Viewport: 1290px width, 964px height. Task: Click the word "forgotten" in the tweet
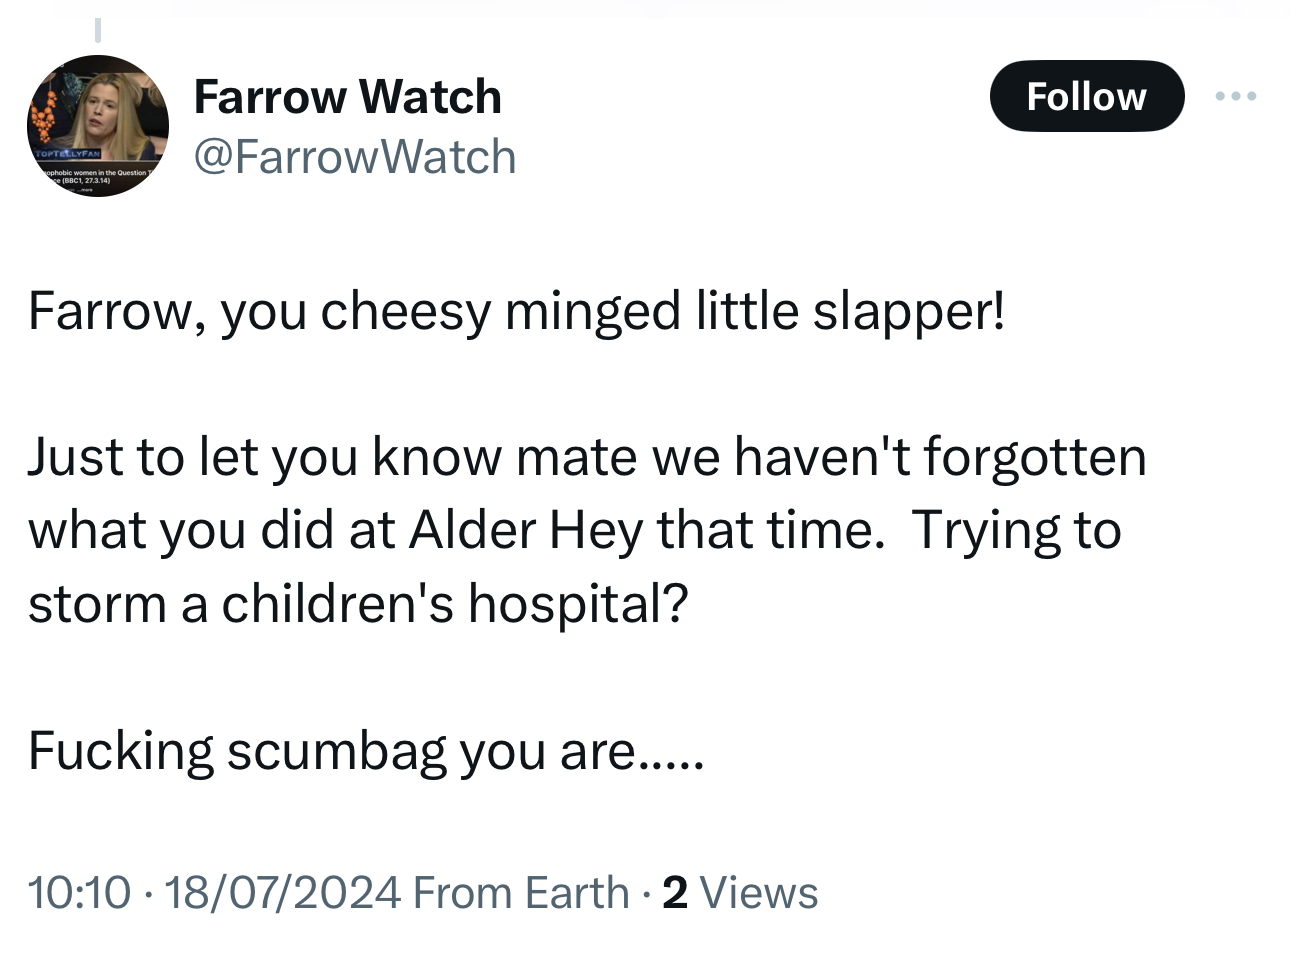(x=1034, y=457)
